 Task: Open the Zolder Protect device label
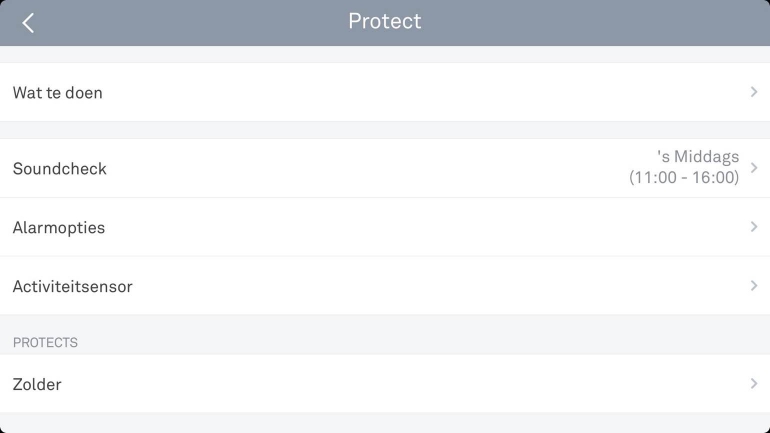[37, 384]
